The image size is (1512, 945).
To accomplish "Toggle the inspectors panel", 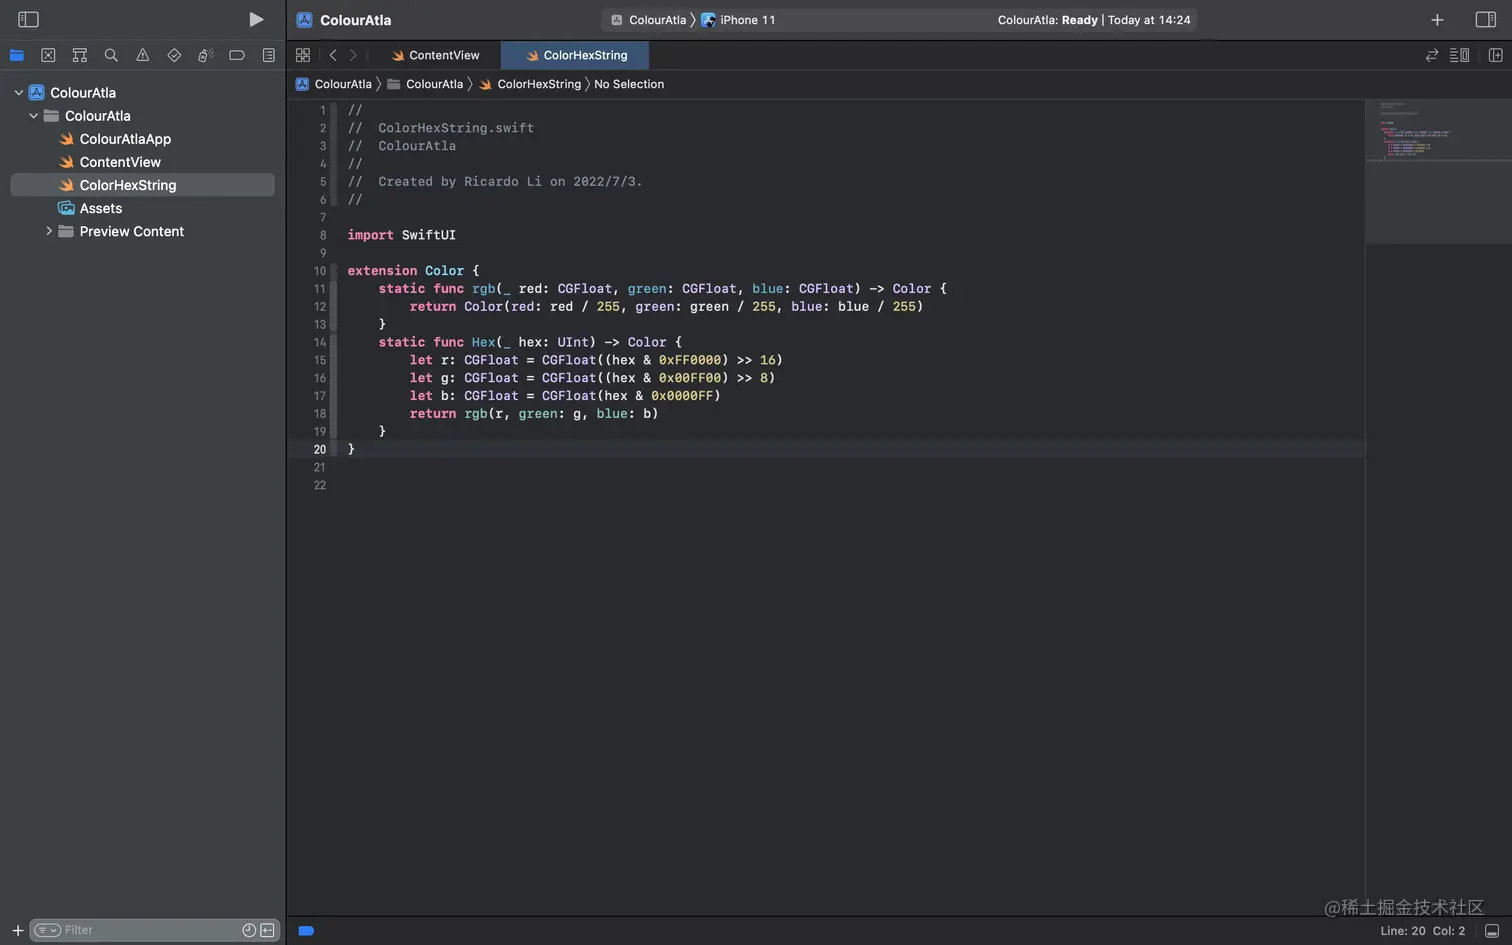I will pos(1486,20).
